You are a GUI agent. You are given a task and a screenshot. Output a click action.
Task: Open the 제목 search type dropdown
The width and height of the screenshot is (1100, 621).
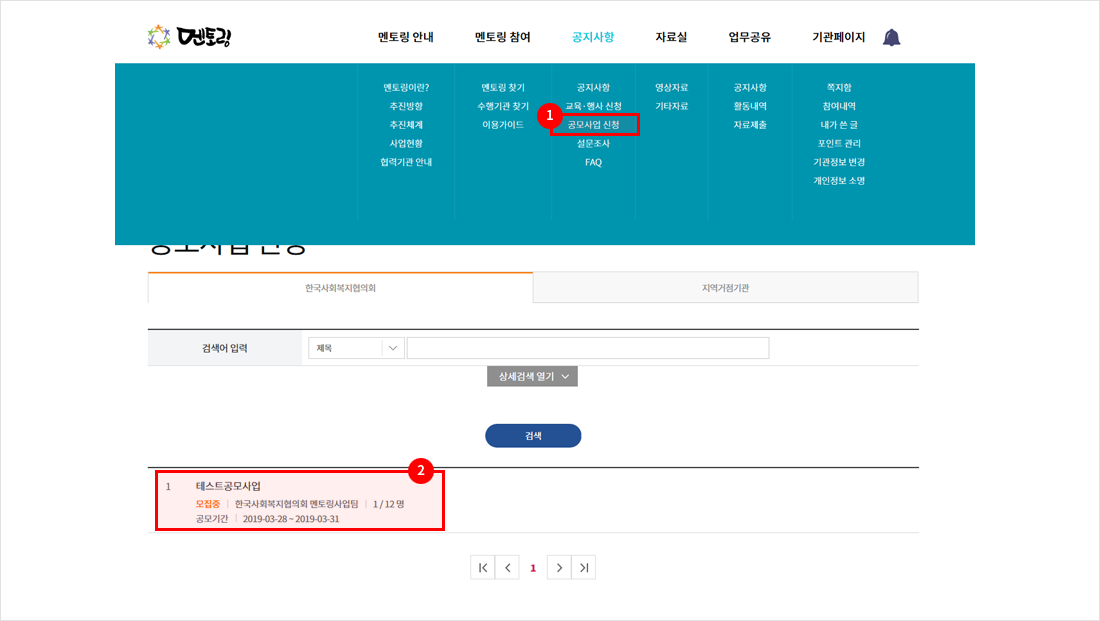pos(355,348)
